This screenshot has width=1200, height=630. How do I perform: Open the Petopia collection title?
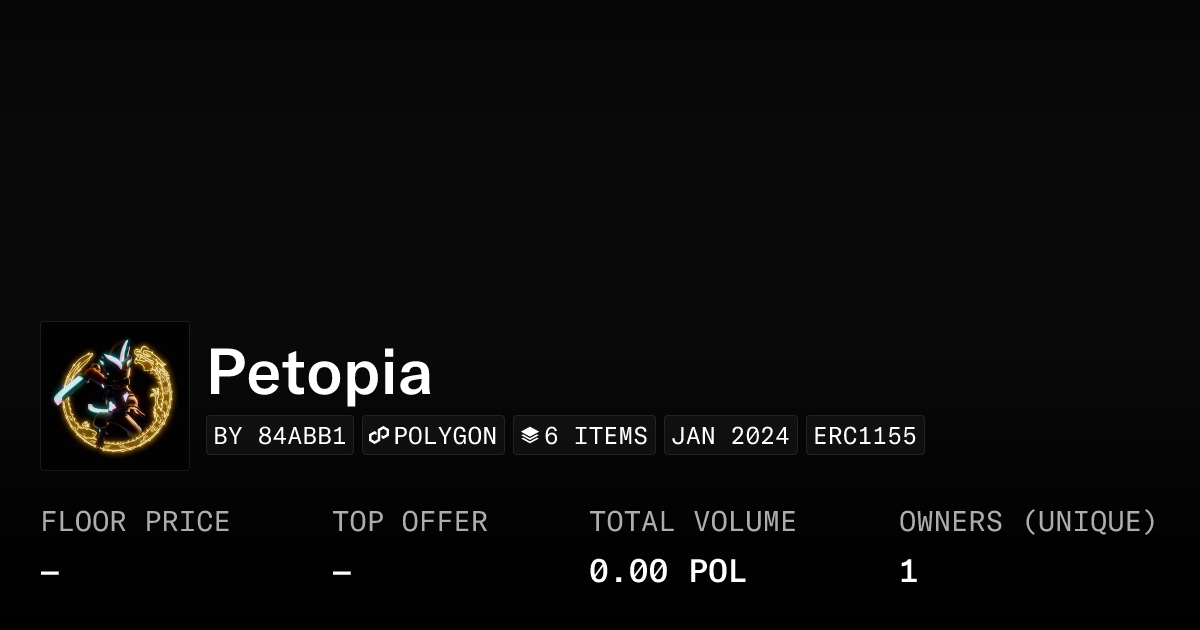[x=320, y=373]
